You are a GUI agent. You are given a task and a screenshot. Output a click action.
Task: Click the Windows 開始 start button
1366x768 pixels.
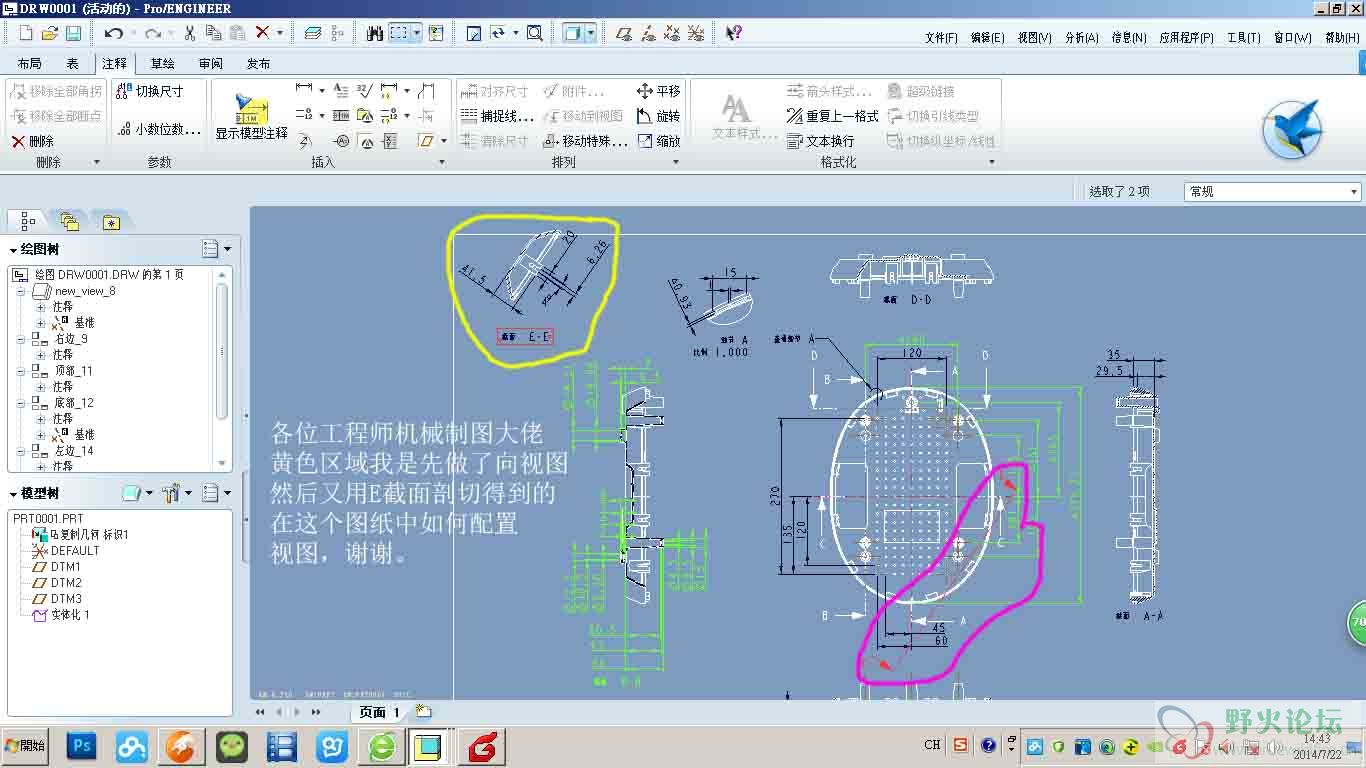pos(25,746)
